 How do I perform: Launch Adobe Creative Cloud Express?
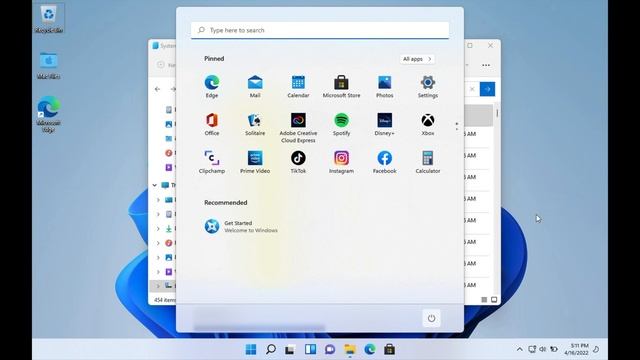tap(298, 128)
